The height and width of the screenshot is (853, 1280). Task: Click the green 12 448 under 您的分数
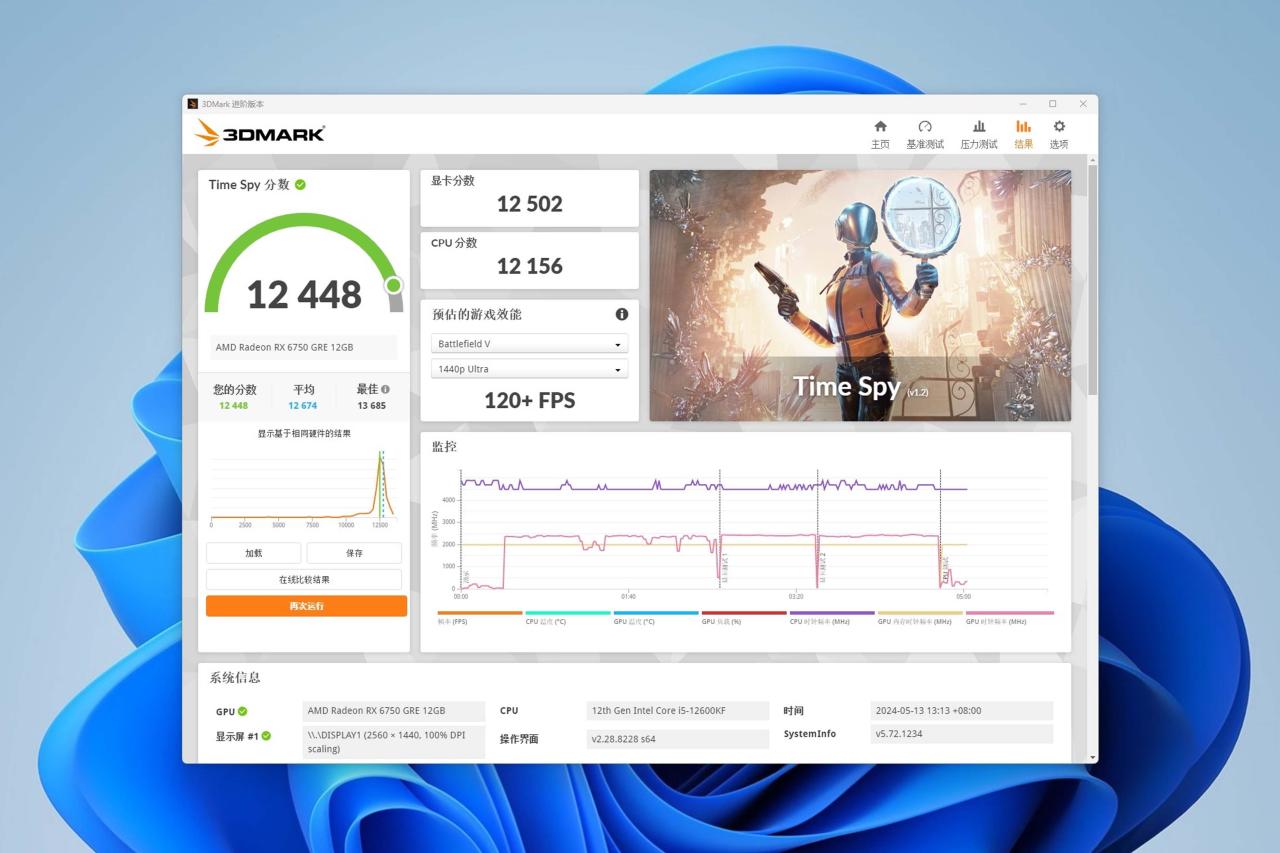coord(233,405)
